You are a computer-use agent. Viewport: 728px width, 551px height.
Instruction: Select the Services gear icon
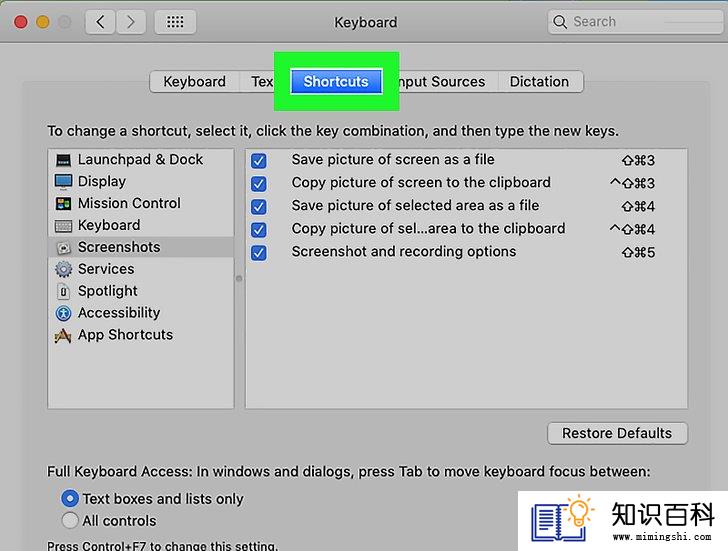(63, 269)
